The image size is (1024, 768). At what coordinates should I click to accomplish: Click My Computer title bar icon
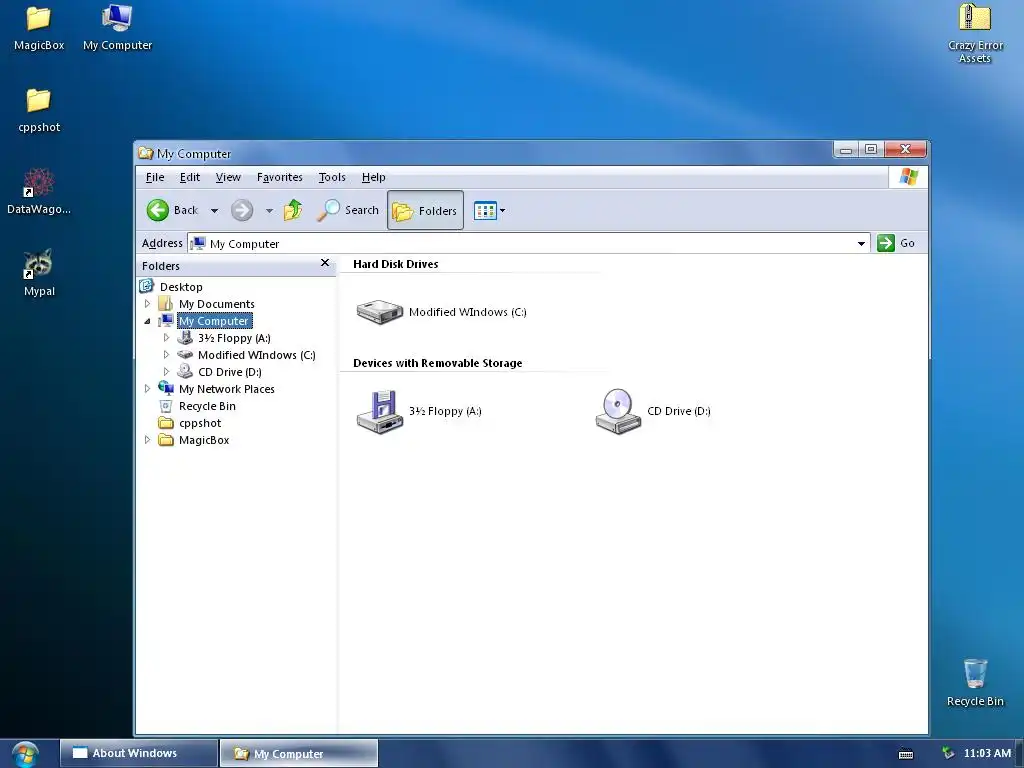click(146, 153)
